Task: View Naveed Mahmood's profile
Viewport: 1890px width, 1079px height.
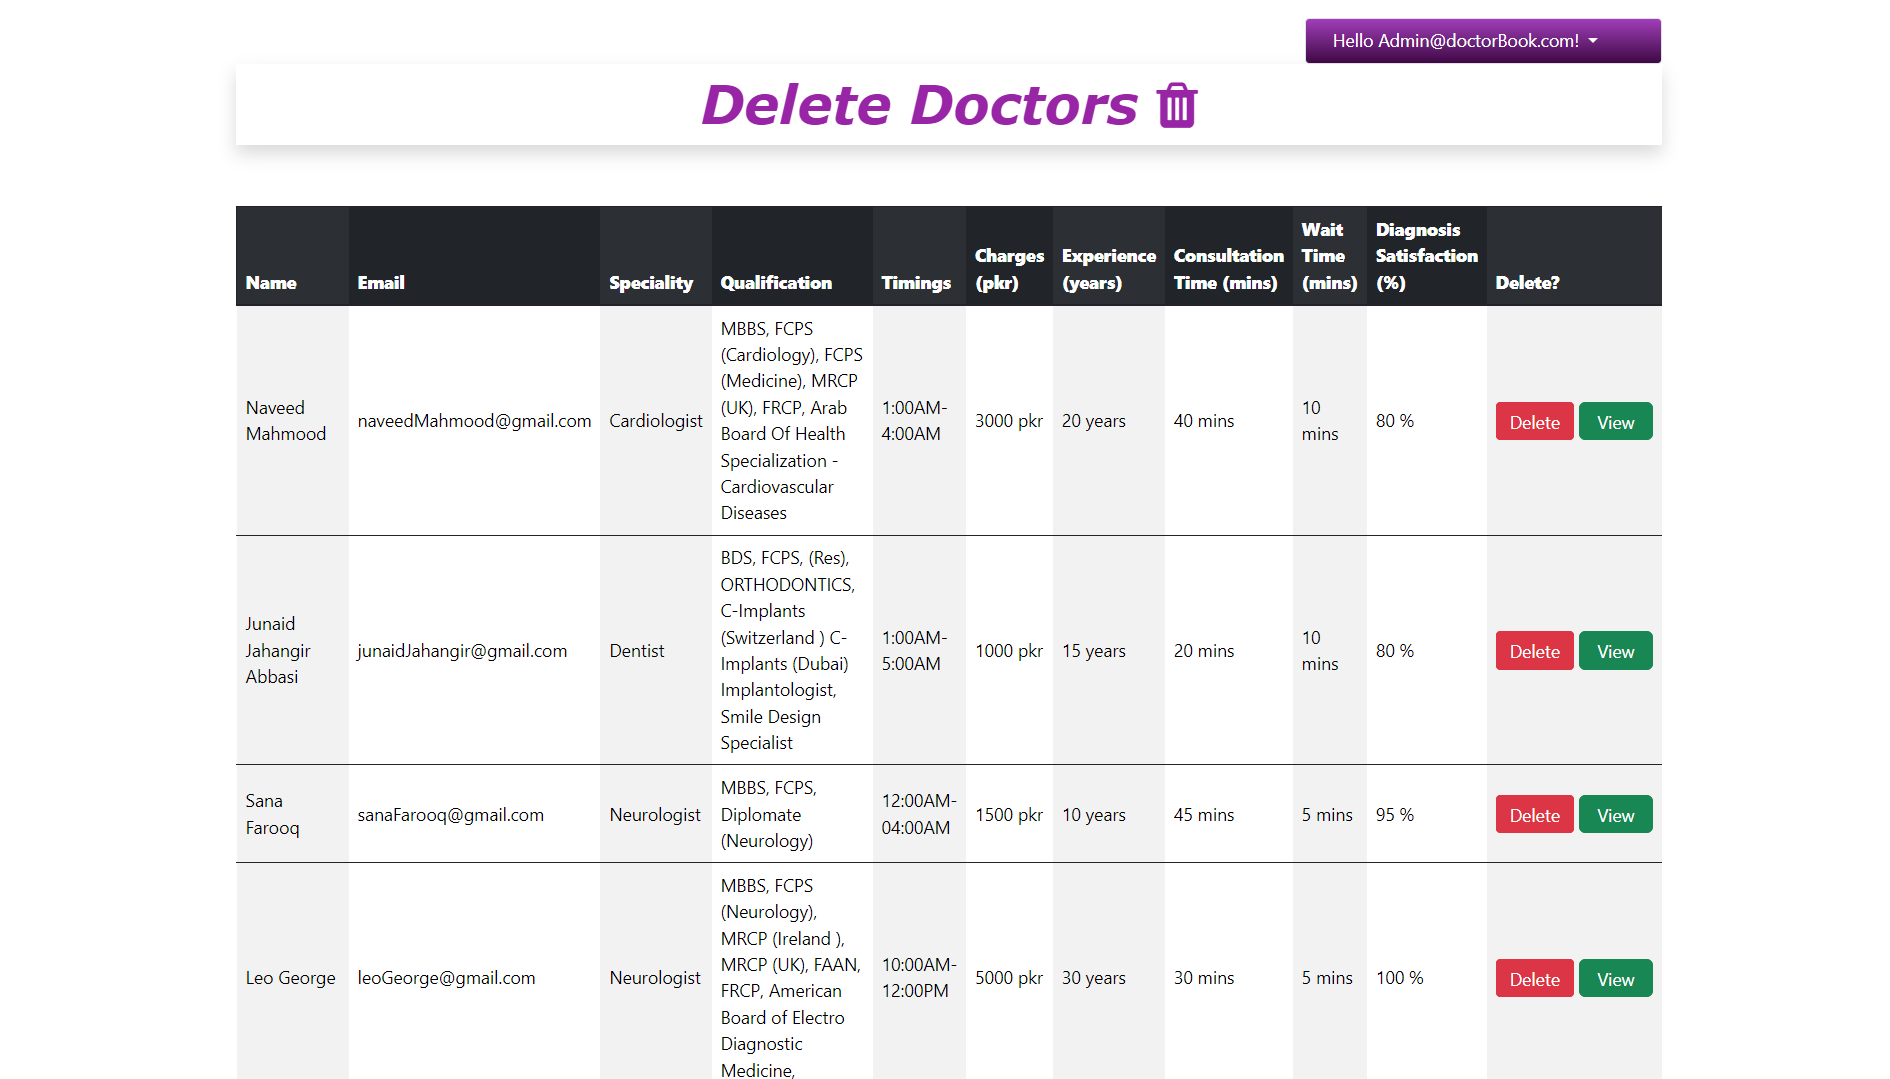Action: tap(1614, 422)
